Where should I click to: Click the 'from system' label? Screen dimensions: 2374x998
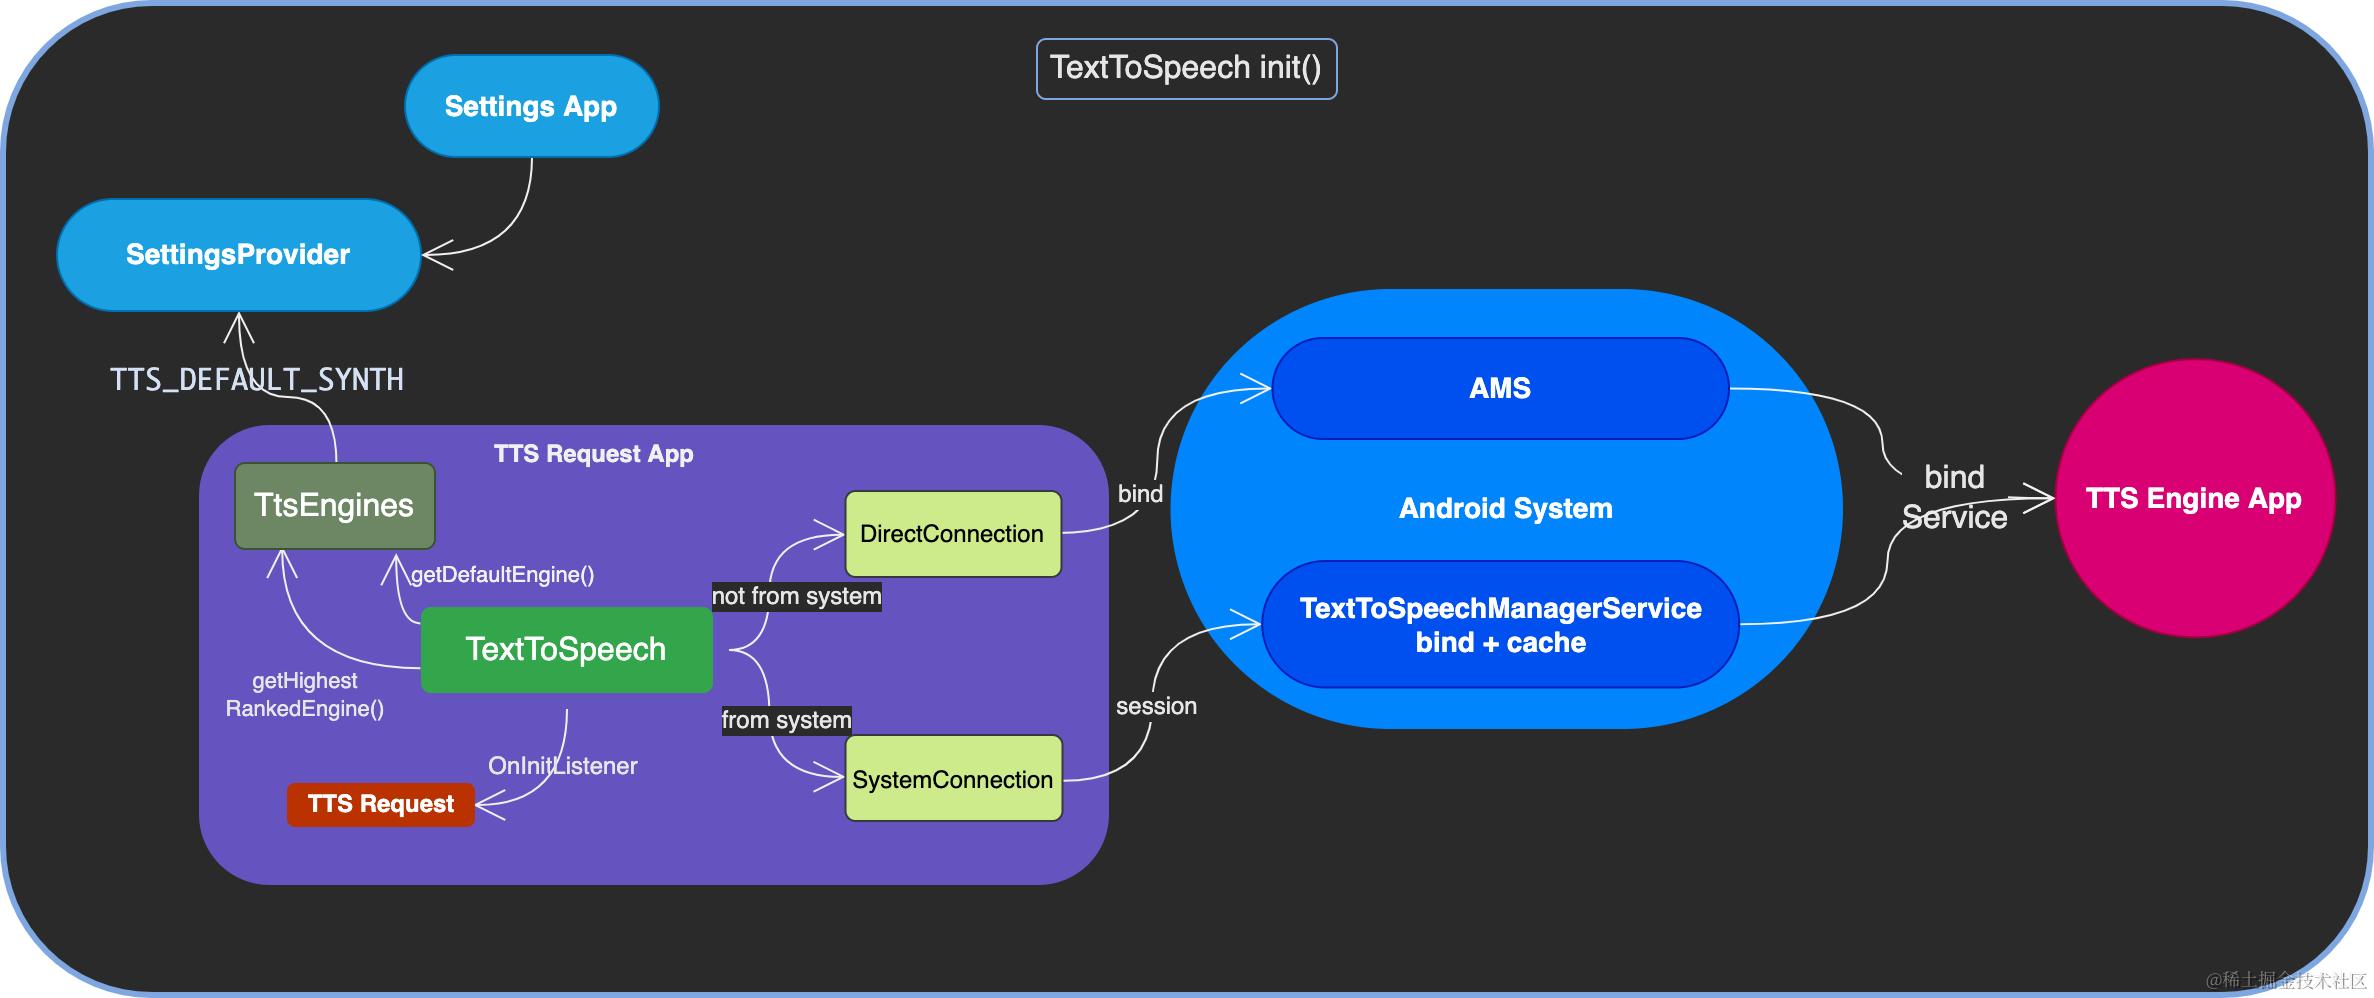click(787, 719)
